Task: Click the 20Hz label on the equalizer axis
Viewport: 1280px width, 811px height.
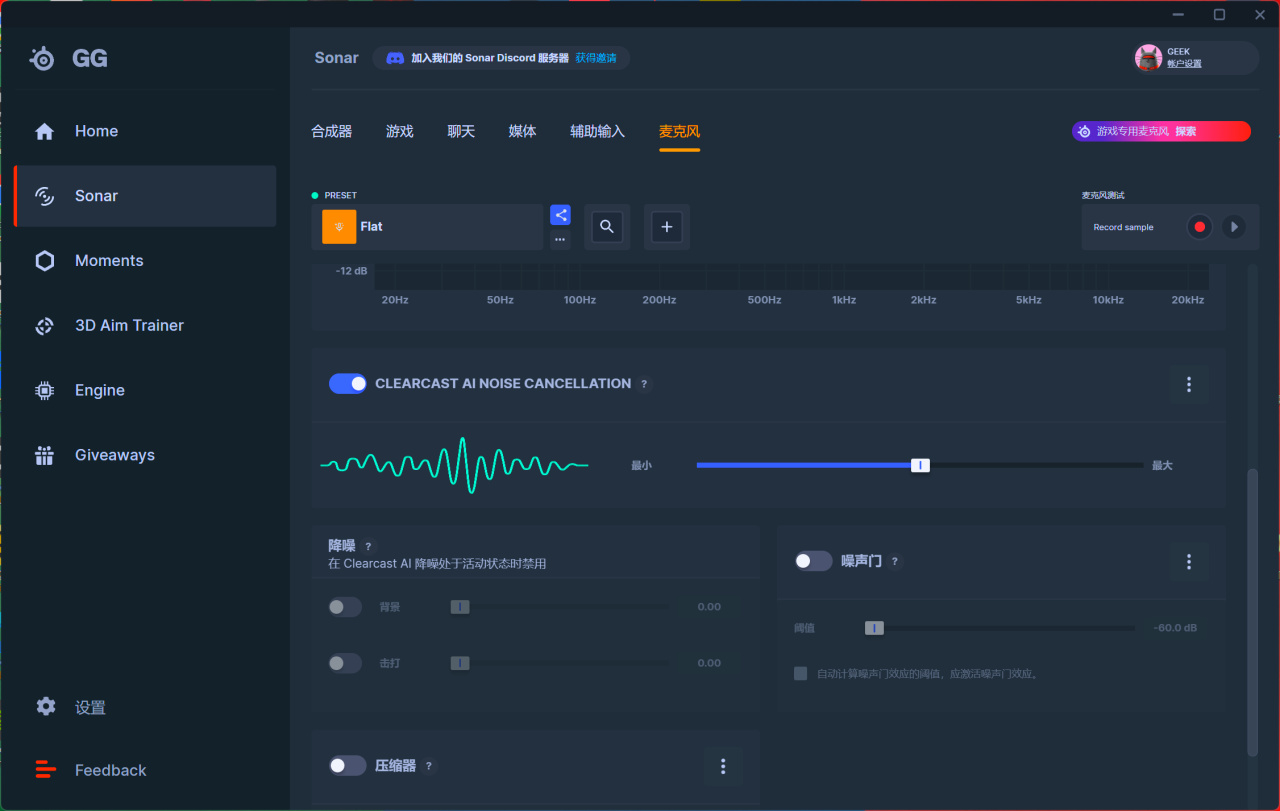Action: tap(395, 300)
